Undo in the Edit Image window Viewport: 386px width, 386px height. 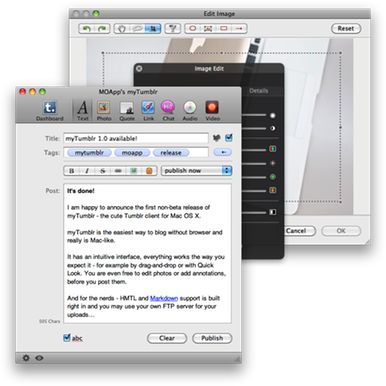tap(87, 28)
